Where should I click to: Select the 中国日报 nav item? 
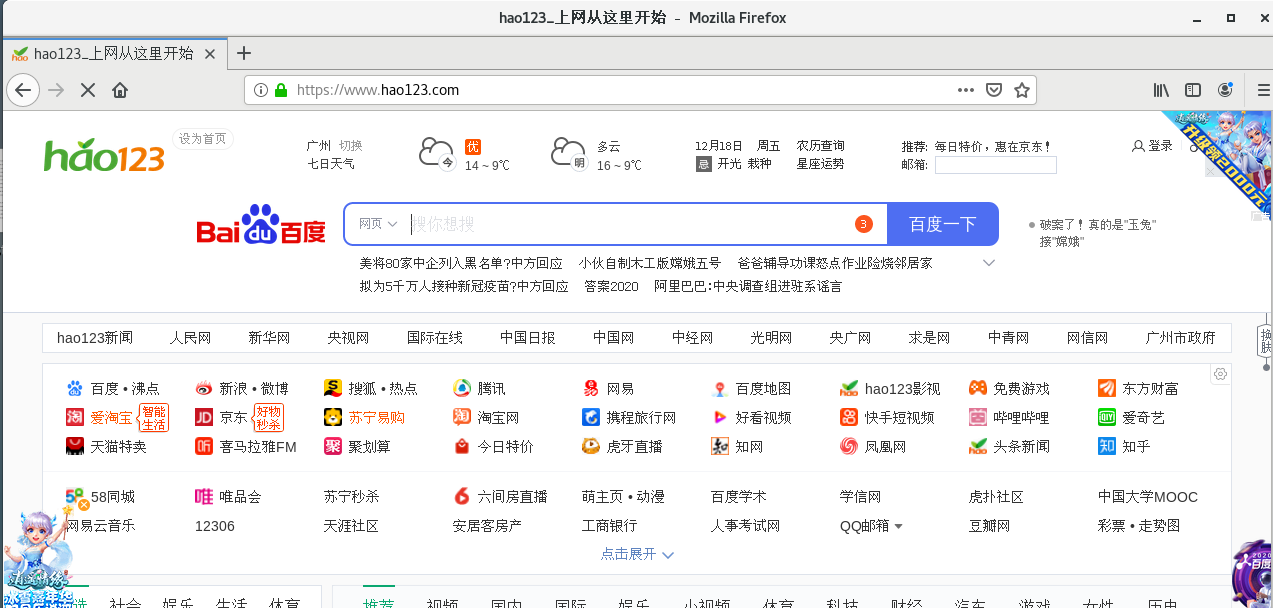click(528, 338)
